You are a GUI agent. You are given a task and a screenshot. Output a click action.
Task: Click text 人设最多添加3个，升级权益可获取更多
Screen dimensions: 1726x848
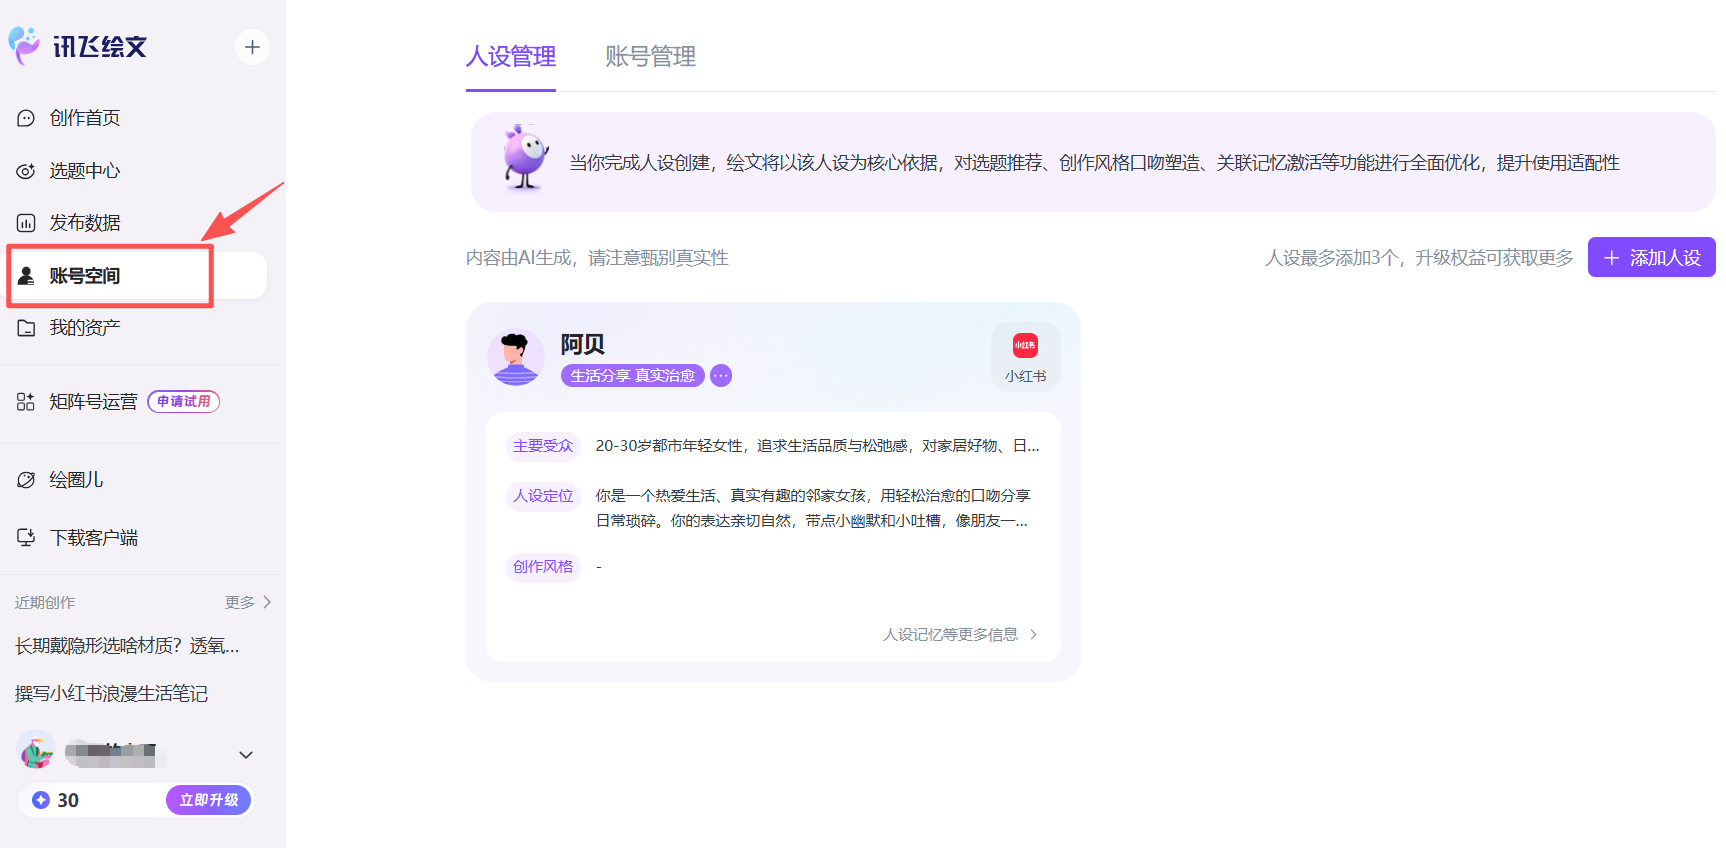pyautogui.click(x=1419, y=258)
